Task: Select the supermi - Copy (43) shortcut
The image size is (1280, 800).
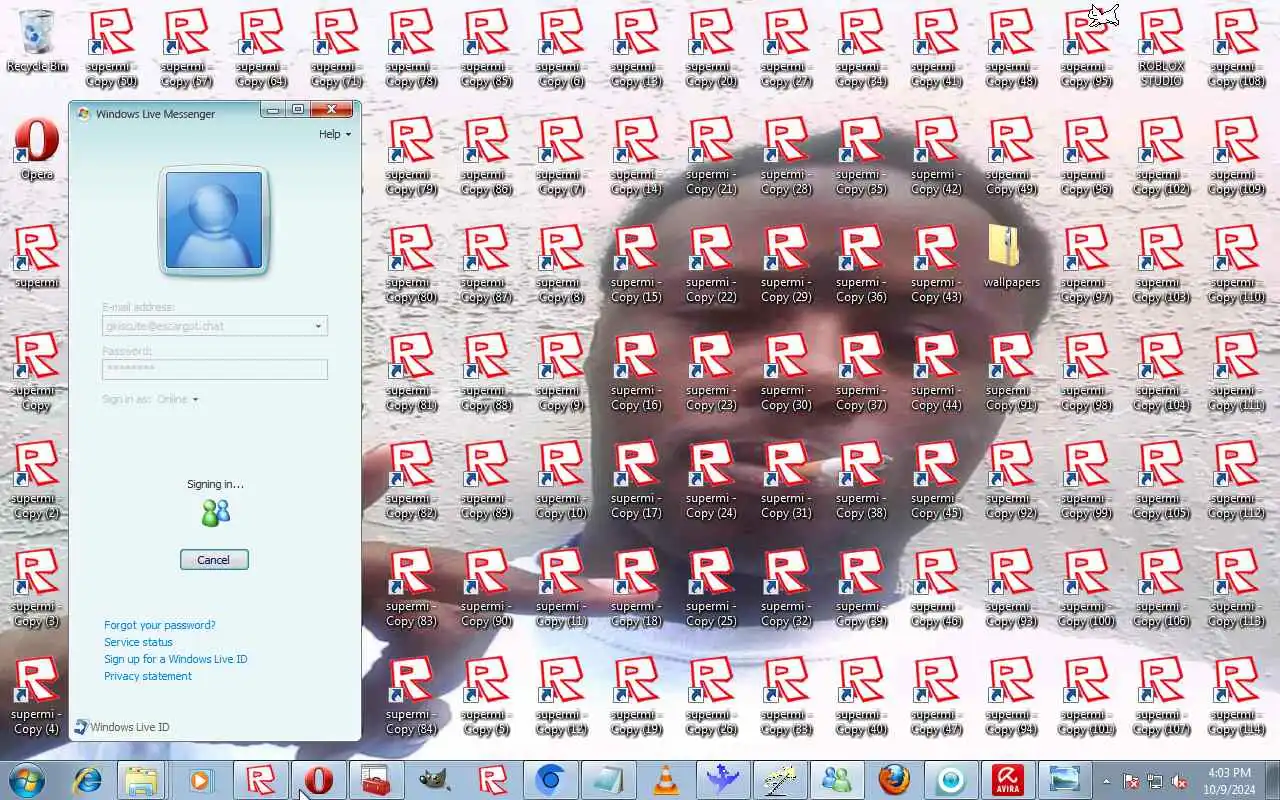Action: pos(937,263)
